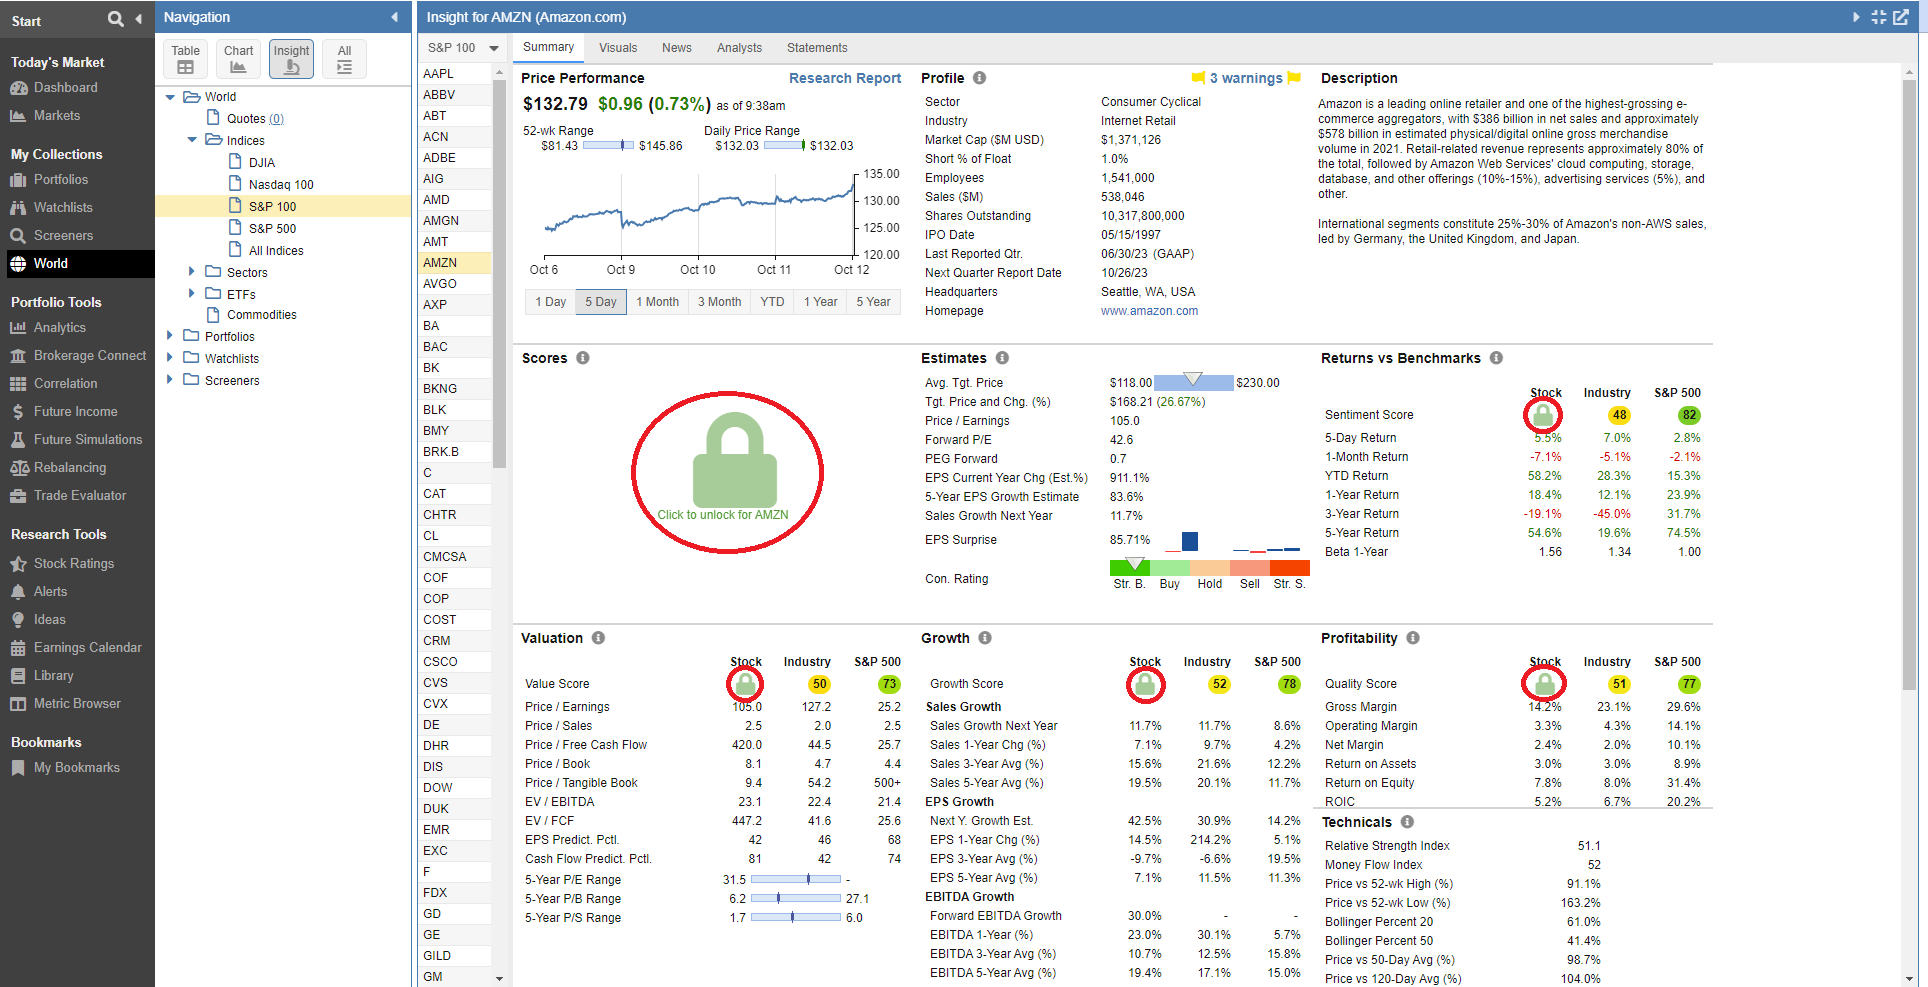Screen dimensions: 1928x987
Task: Expand the ETFs tree folder
Action: (192, 294)
